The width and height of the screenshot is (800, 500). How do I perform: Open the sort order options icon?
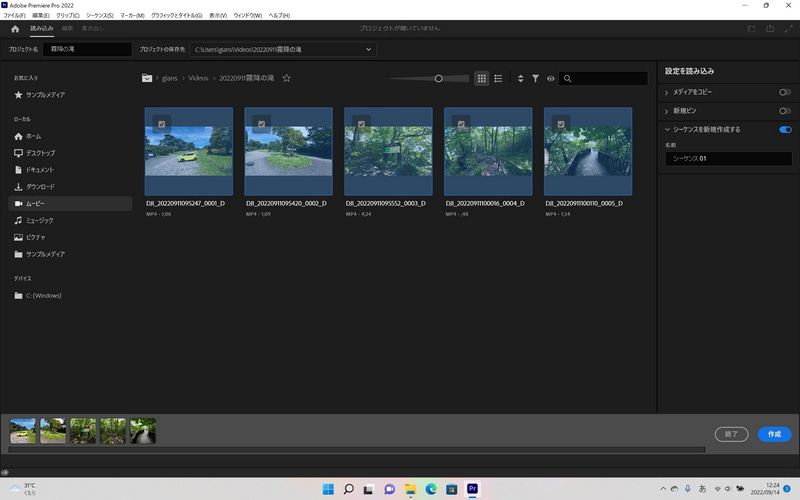[520, 78]
